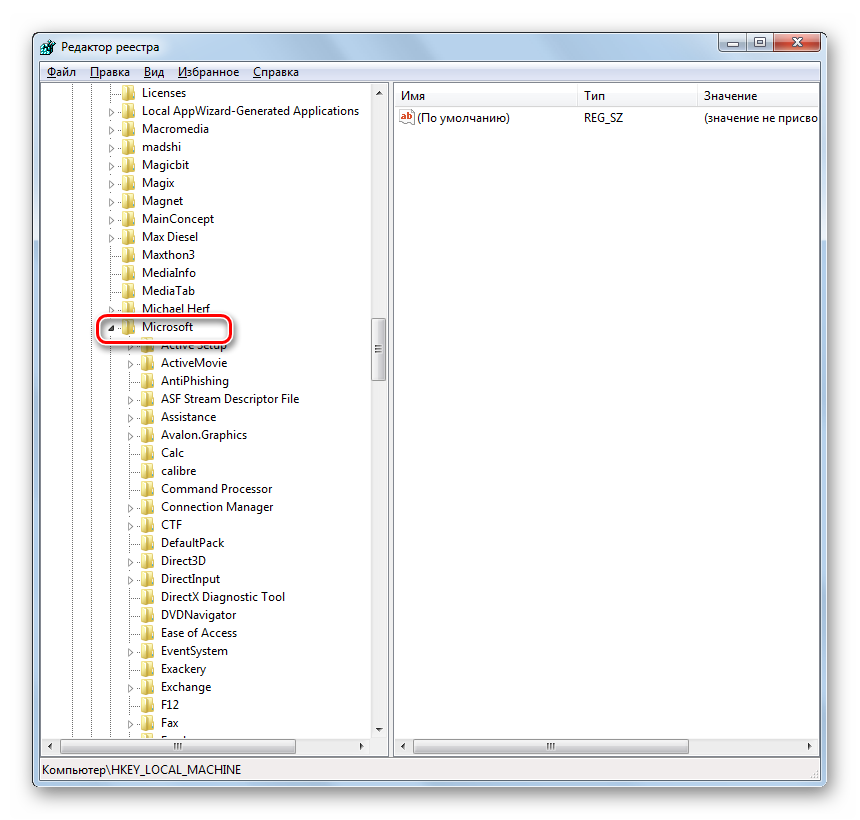Click the status bar registry path text
This screenshot has height=820, width=860.
pos(142,770)
